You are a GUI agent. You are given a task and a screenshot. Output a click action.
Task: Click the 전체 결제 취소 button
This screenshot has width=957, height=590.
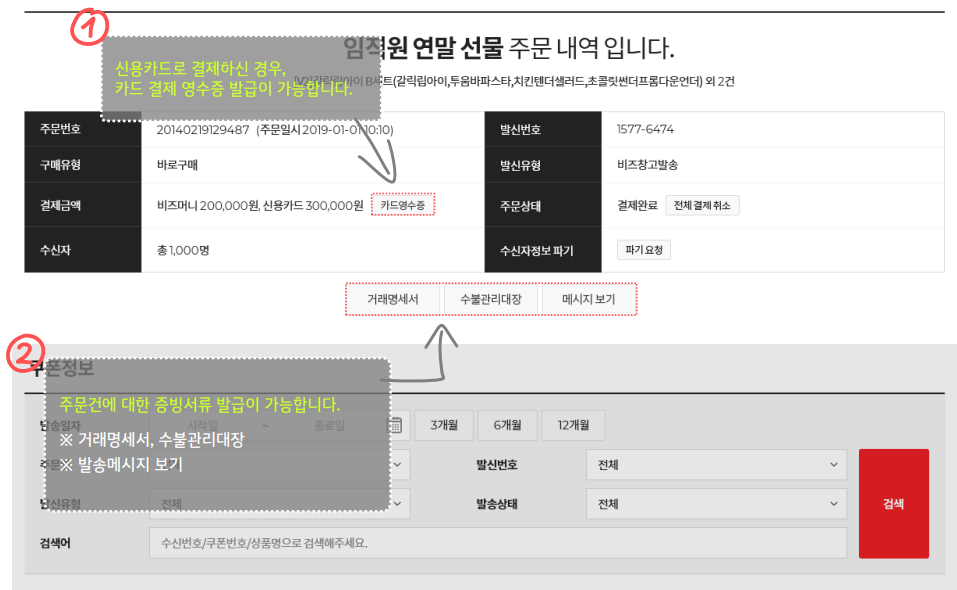click(702, 206)
